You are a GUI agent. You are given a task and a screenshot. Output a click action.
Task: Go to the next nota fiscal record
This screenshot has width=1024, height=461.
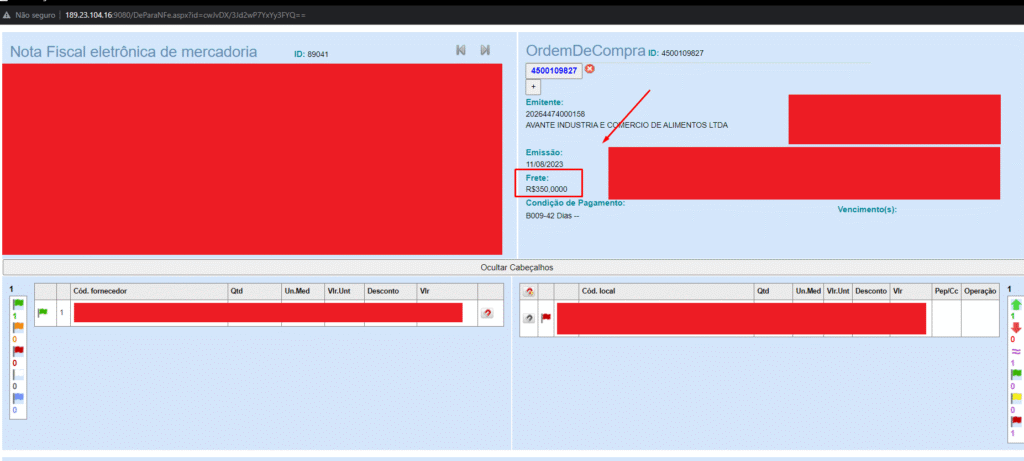click(x=485, y=50)
